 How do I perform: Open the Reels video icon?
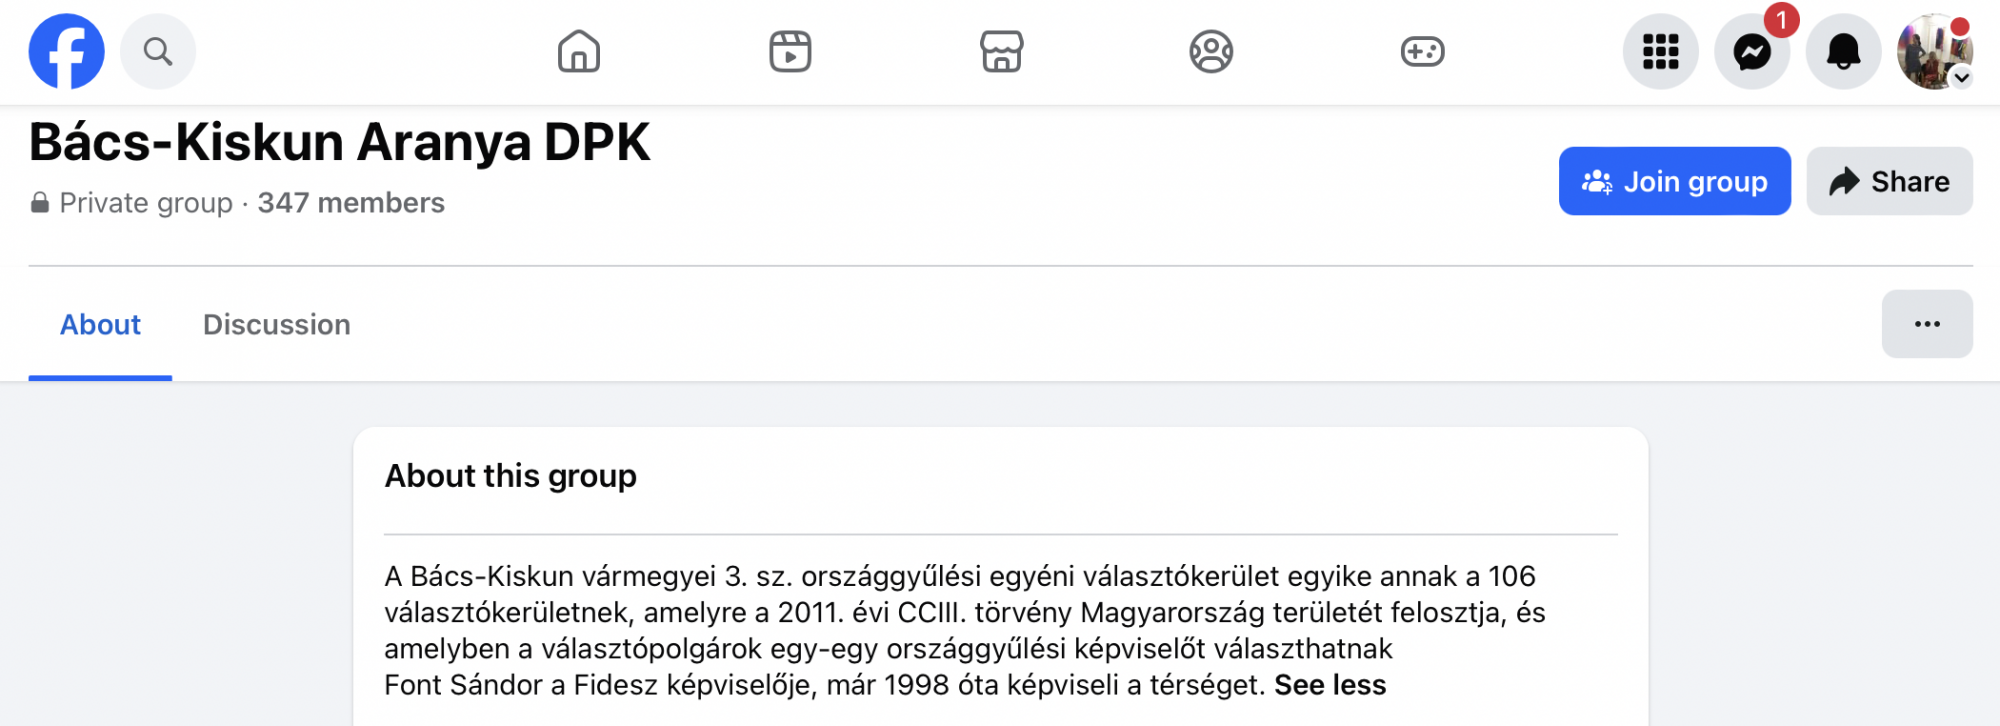click(x=790, y=51)
